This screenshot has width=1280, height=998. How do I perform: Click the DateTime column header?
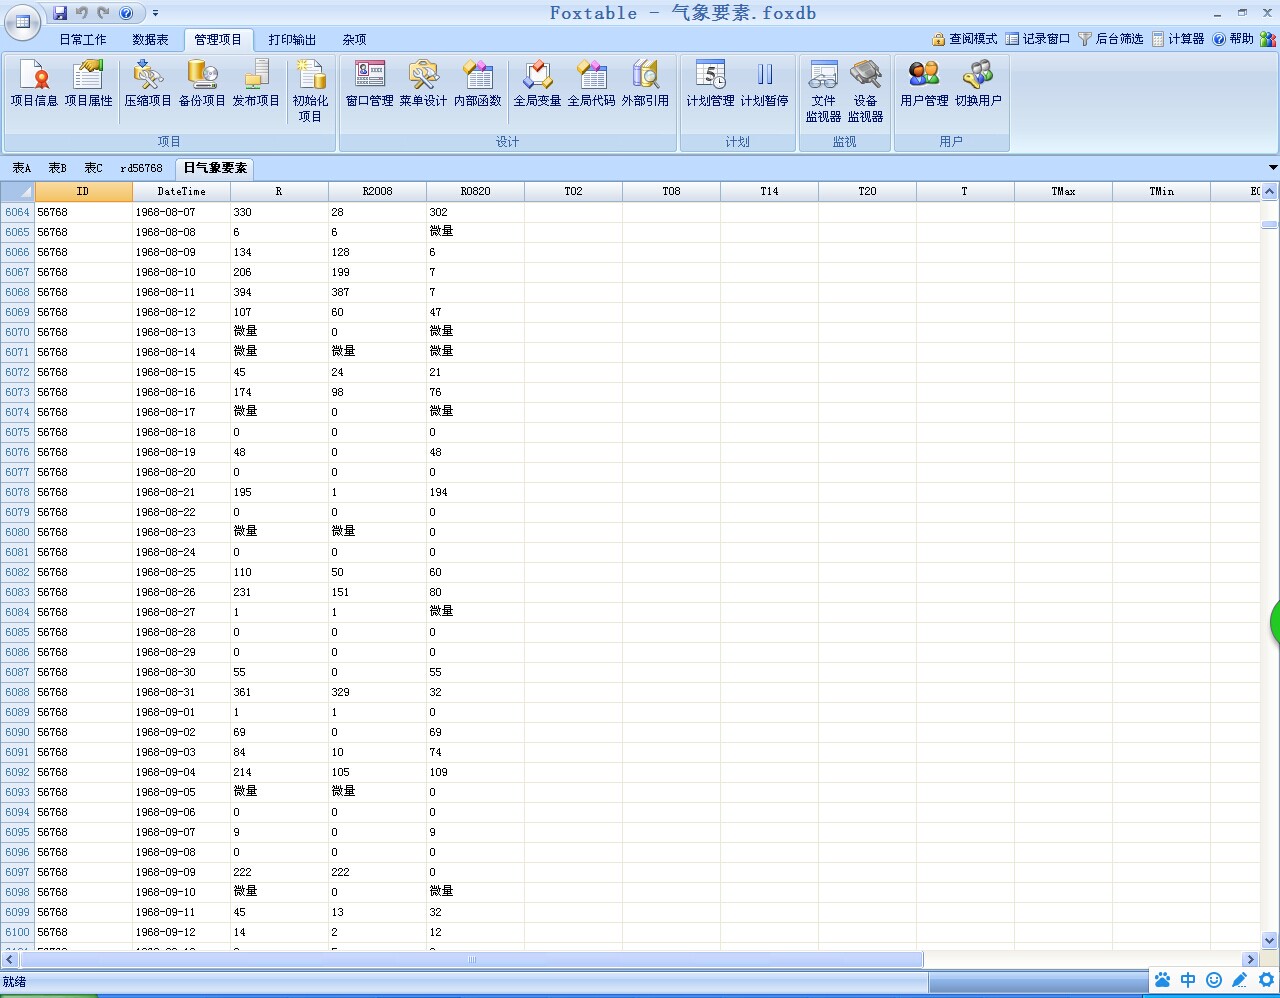click(x=181, y=191)
